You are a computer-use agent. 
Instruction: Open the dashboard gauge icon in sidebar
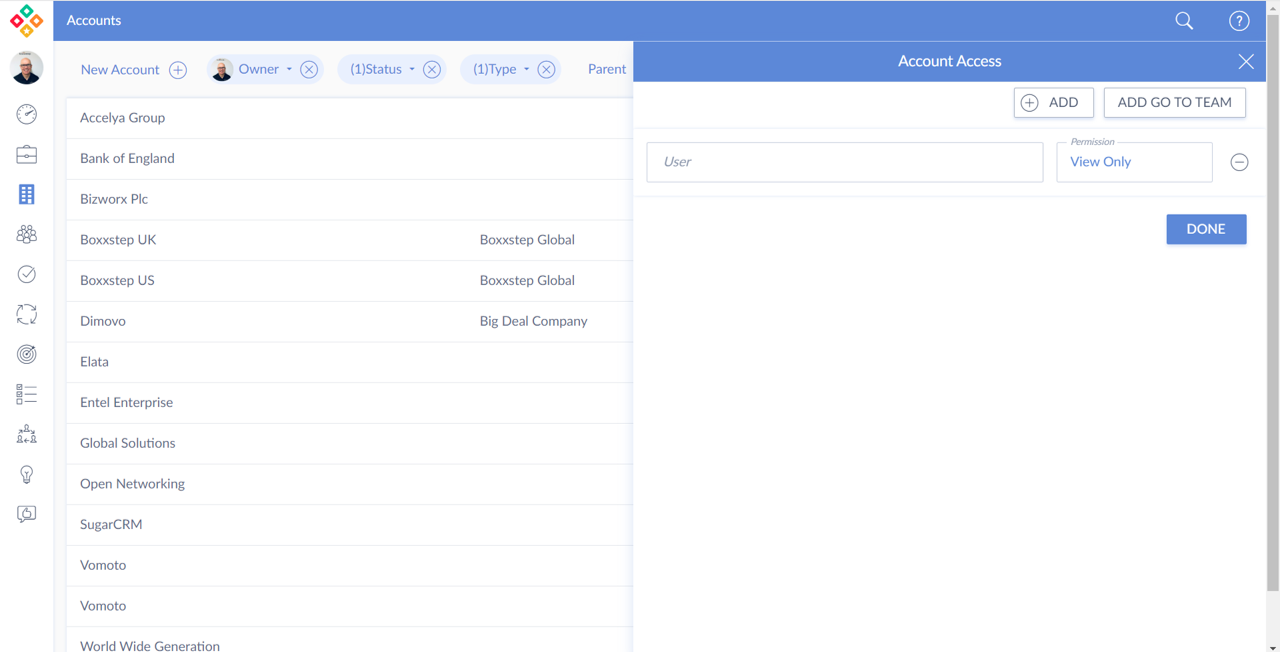pyautogui.click(x=27, y=114)
